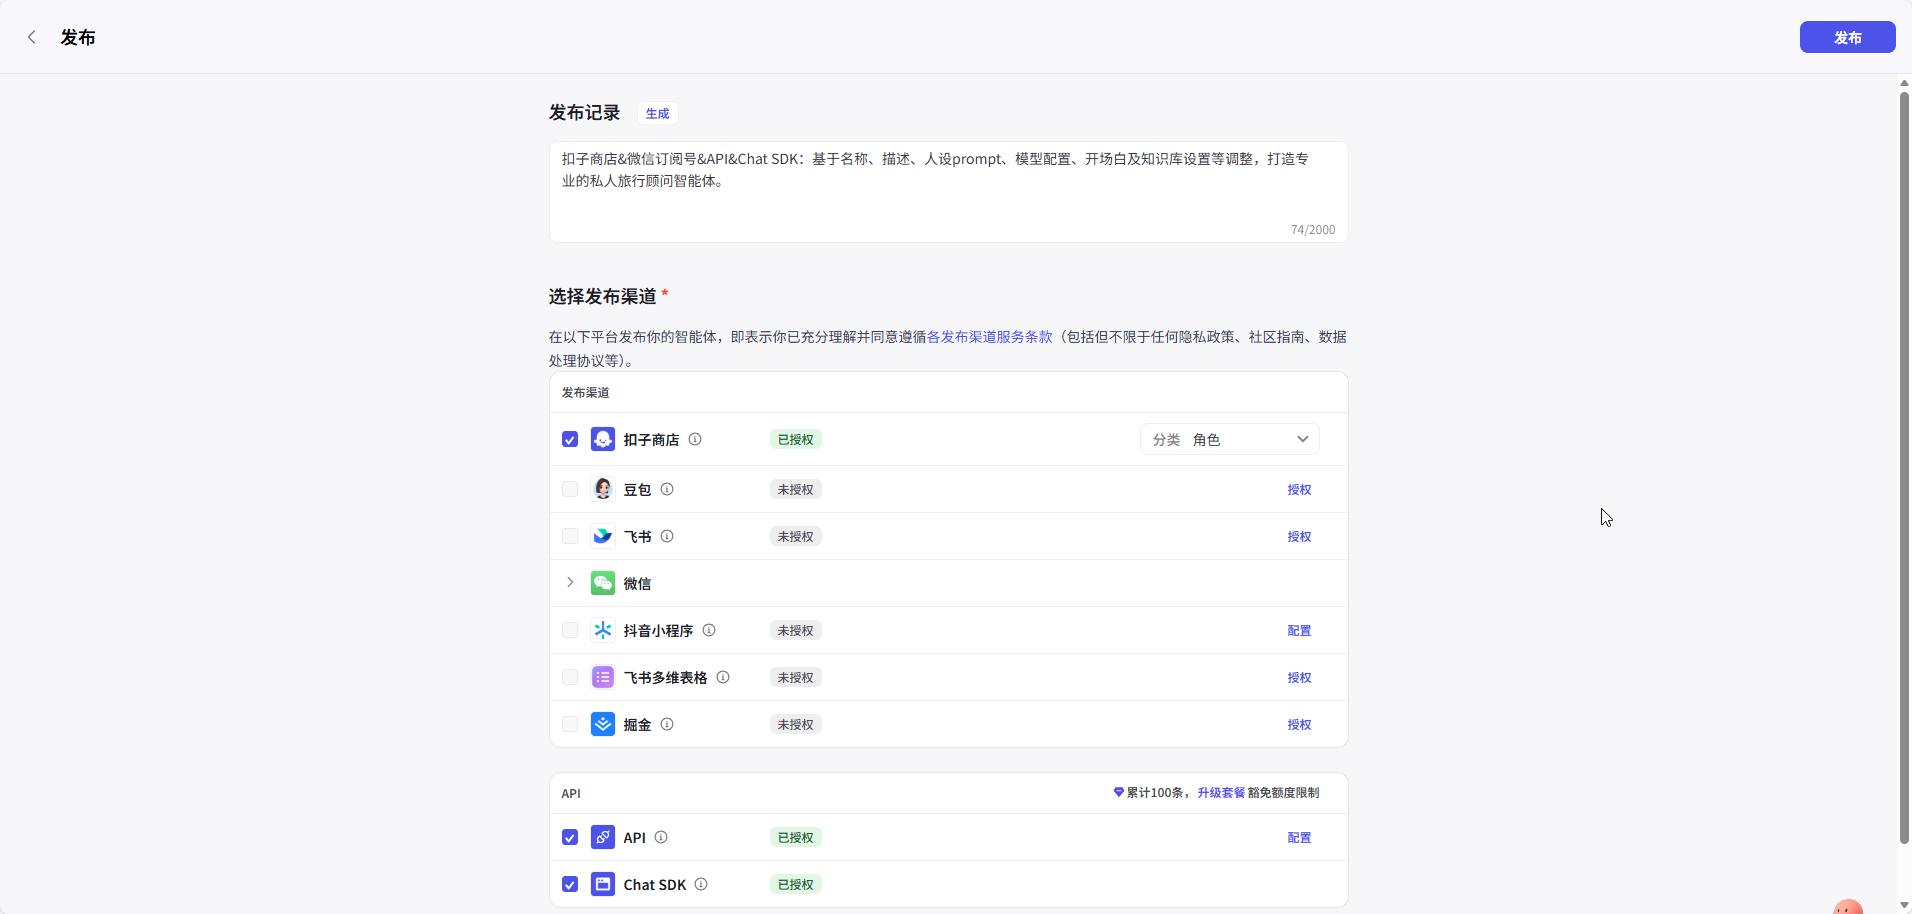Check the 飞书多维表格 checkbox

(x=570, y=677)
